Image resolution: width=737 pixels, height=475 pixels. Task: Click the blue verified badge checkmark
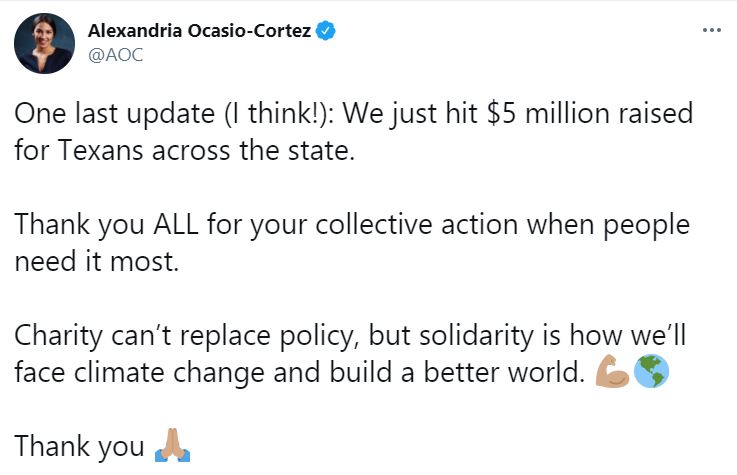pos(325,31)
